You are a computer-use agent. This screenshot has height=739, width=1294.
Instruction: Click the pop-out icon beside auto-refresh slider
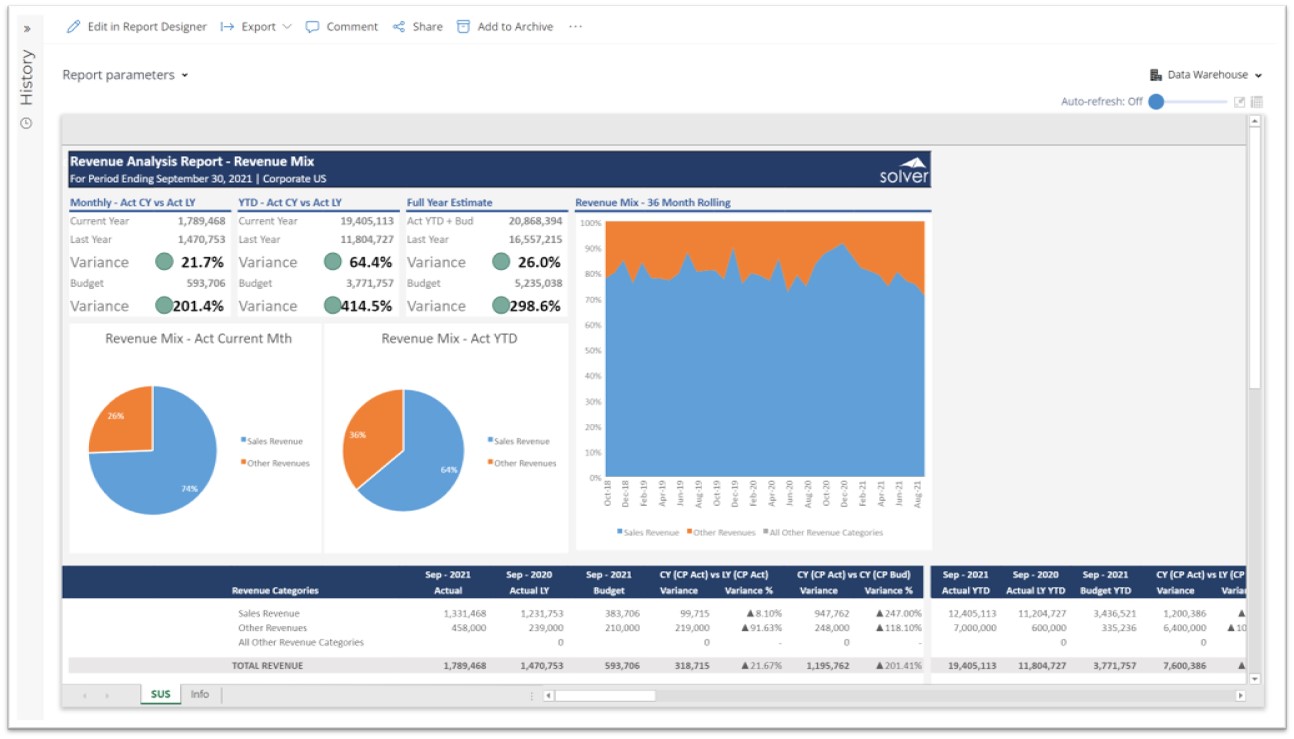[1240, 102]
